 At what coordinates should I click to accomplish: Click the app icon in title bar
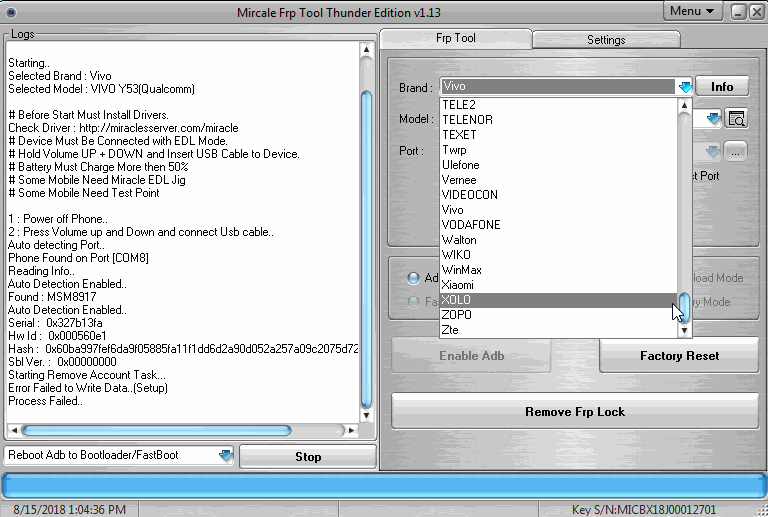[x=11, y=12]
